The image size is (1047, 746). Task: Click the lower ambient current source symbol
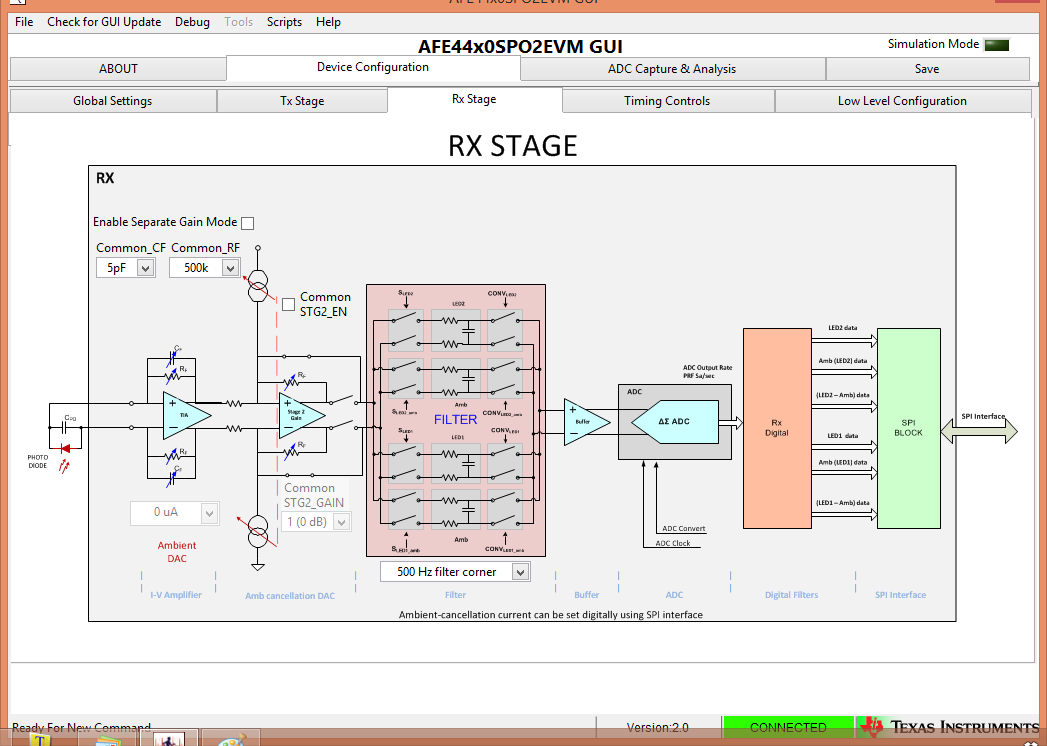click(x=258, y=531)
